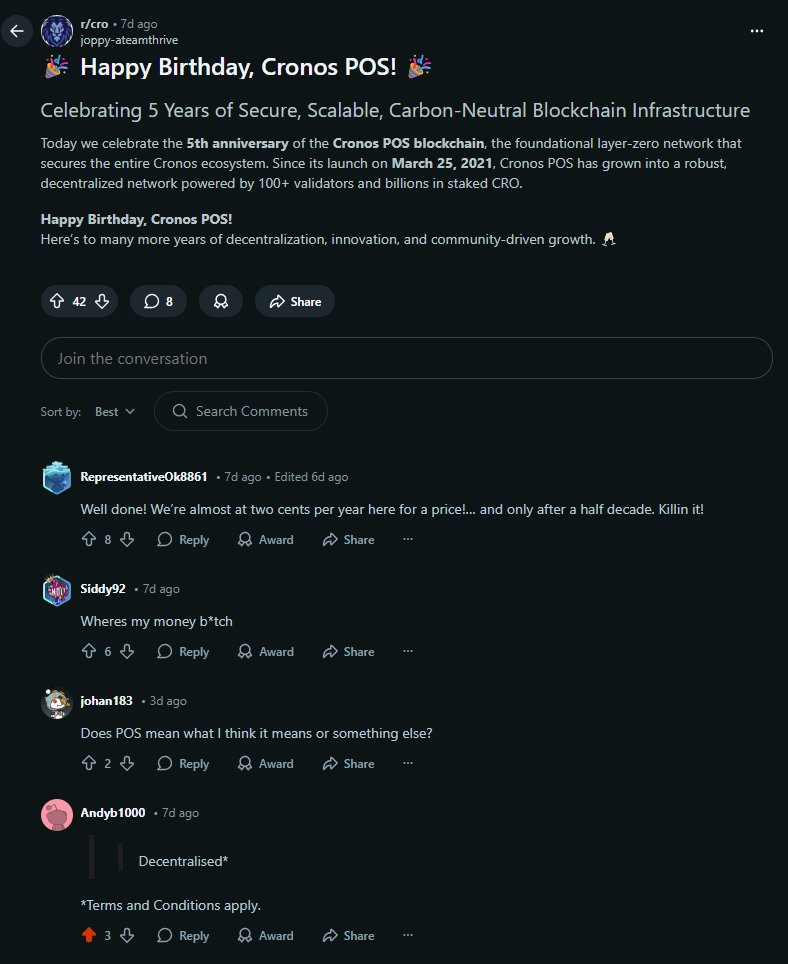Open the post's three-dot options menu
The image size is (788, 964).
coord(757,31)
